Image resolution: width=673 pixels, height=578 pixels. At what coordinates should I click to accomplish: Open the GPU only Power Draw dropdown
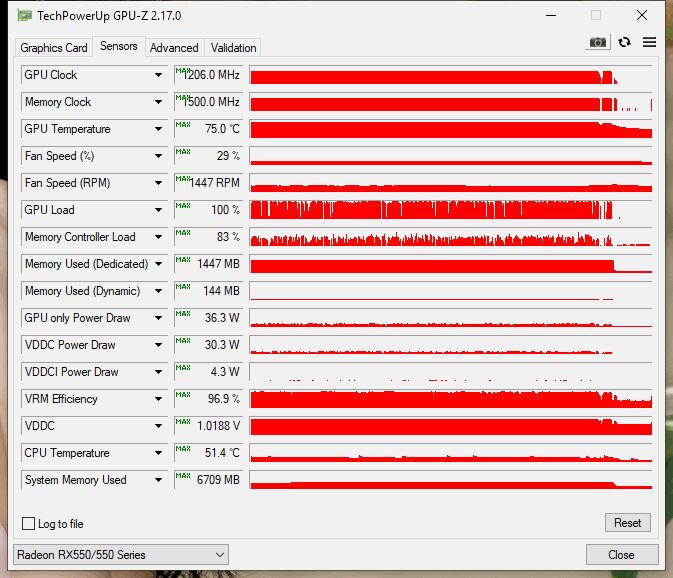coord(158,318)
